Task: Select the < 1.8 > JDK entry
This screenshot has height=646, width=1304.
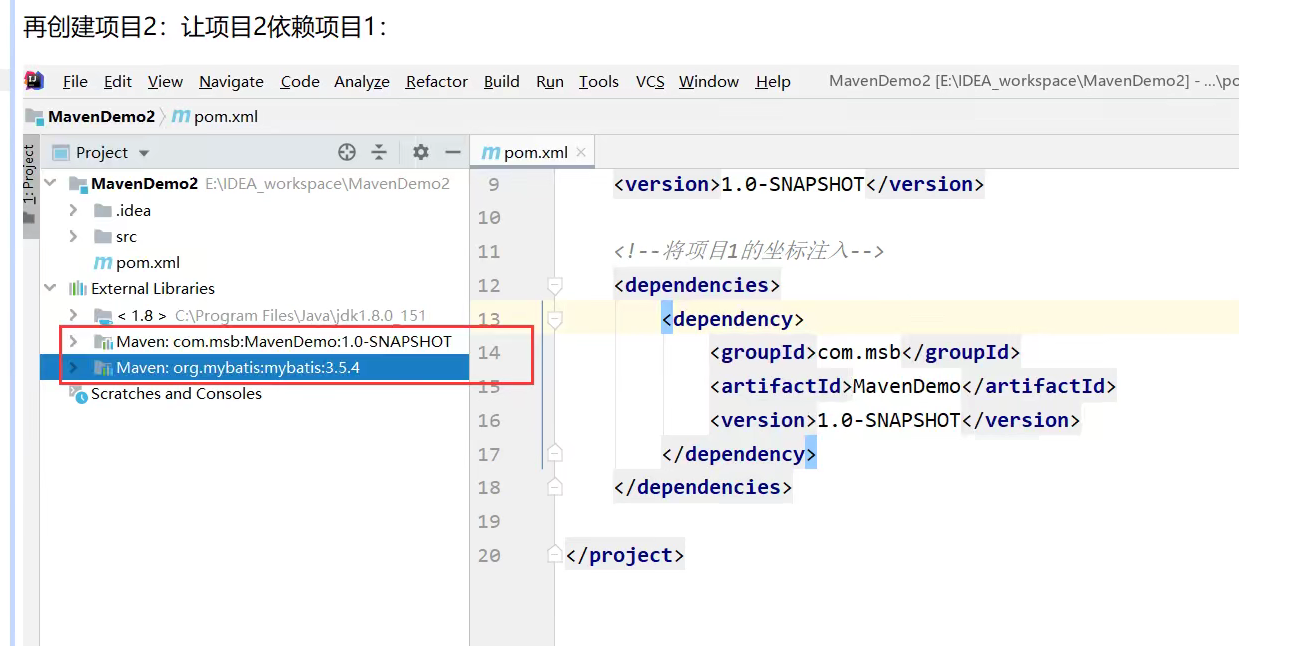Action: [x=141, y=315]
